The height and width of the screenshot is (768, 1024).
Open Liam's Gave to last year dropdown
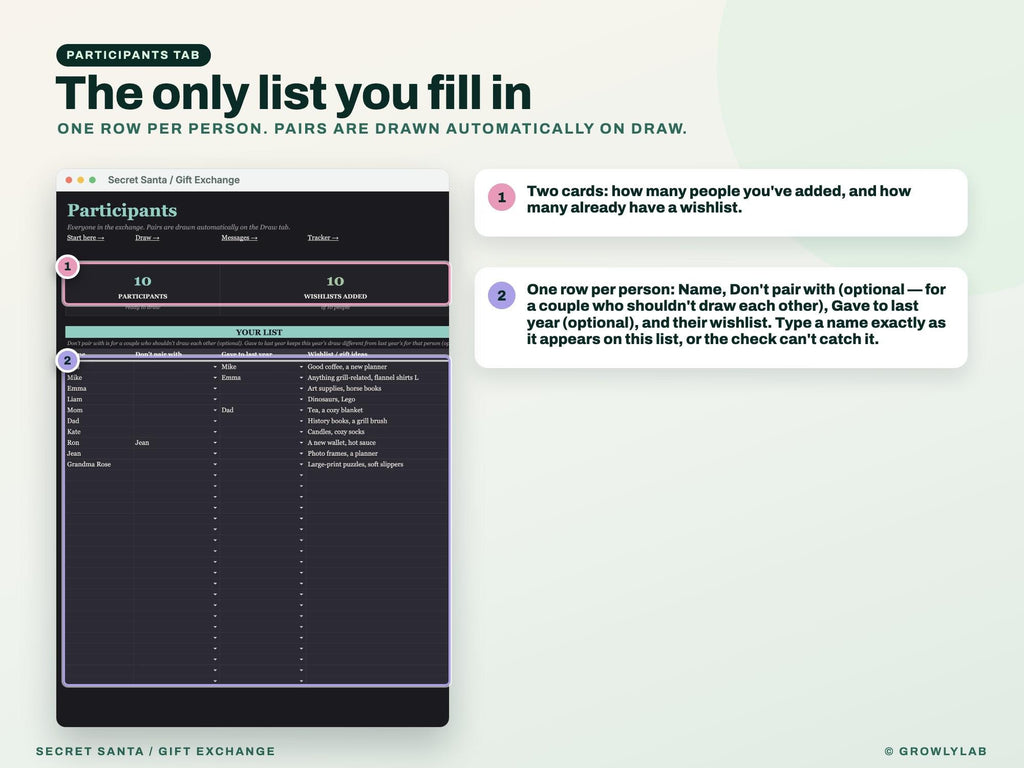coord(301,399)
